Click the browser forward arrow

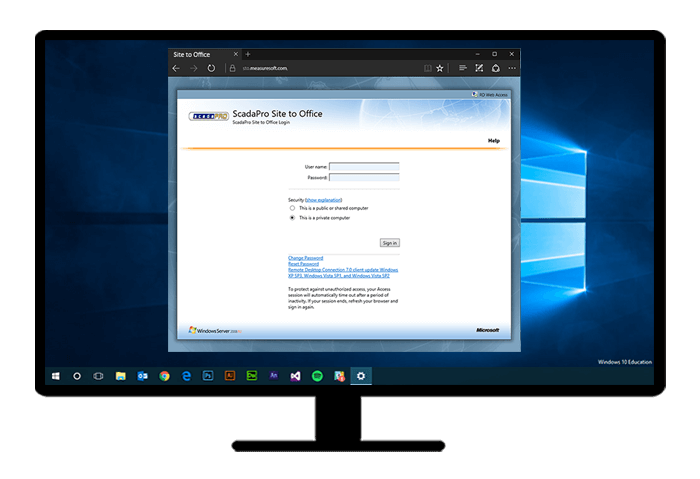(x=193, y=68)
